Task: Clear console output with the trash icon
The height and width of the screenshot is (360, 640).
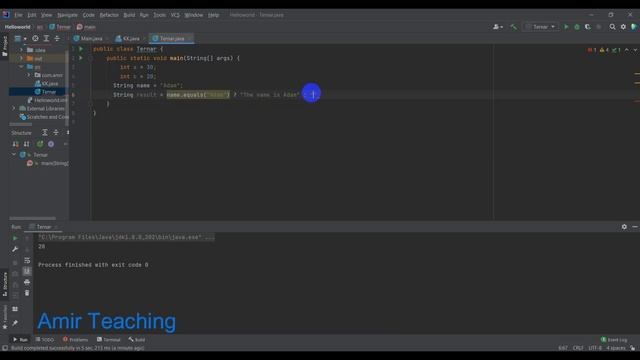Action: [x=27, y=293]
